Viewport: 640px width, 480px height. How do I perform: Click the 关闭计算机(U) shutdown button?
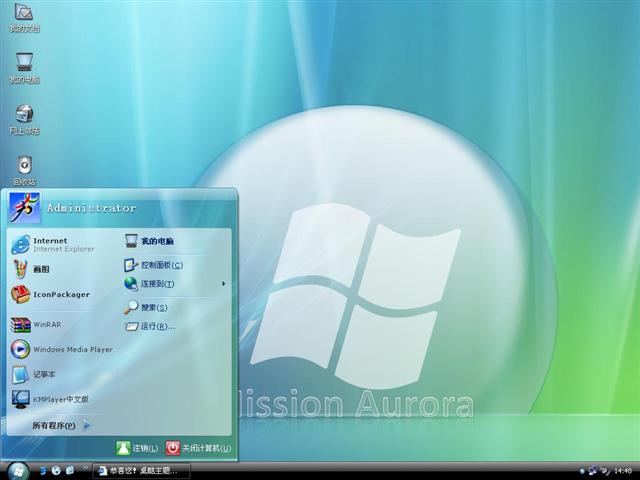pos(199,448)
